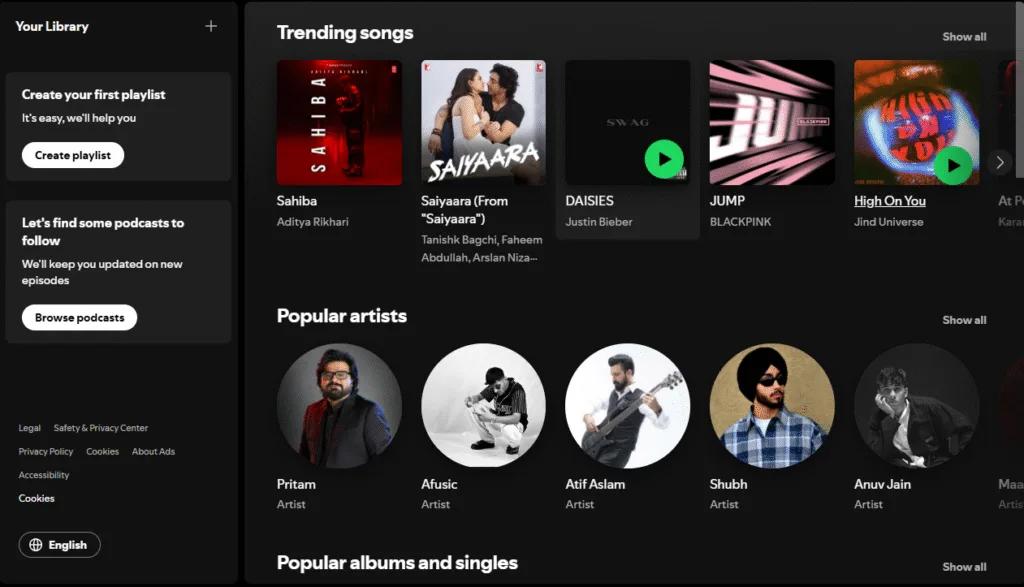Open the Privacy Policy link

(x=46, y=452)
